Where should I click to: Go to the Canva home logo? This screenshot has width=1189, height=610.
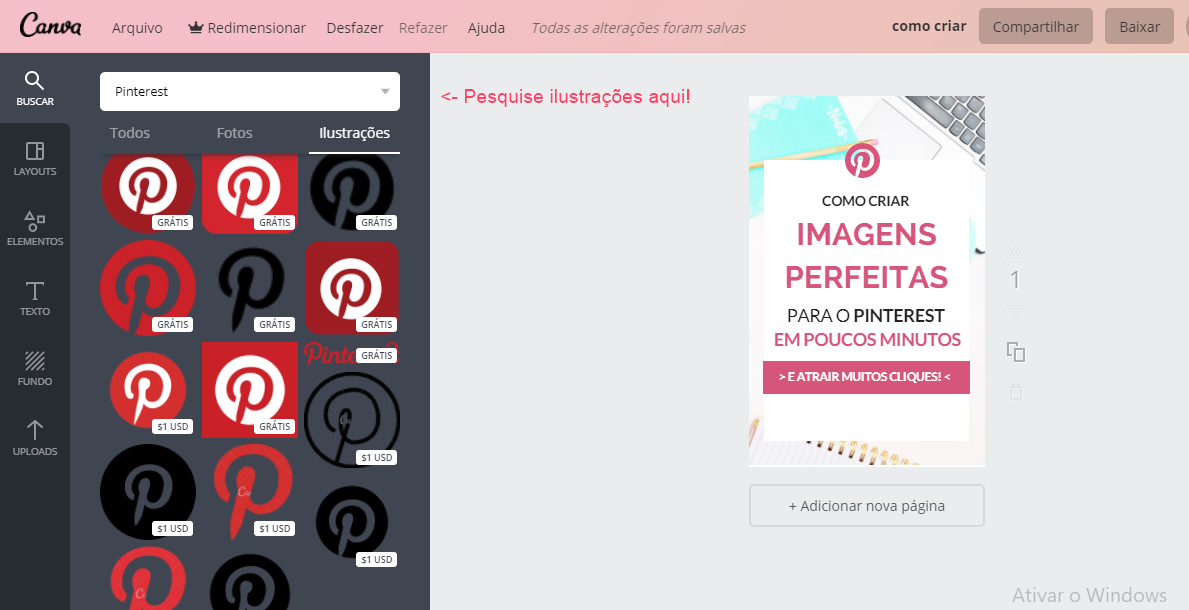coord(51,25)
